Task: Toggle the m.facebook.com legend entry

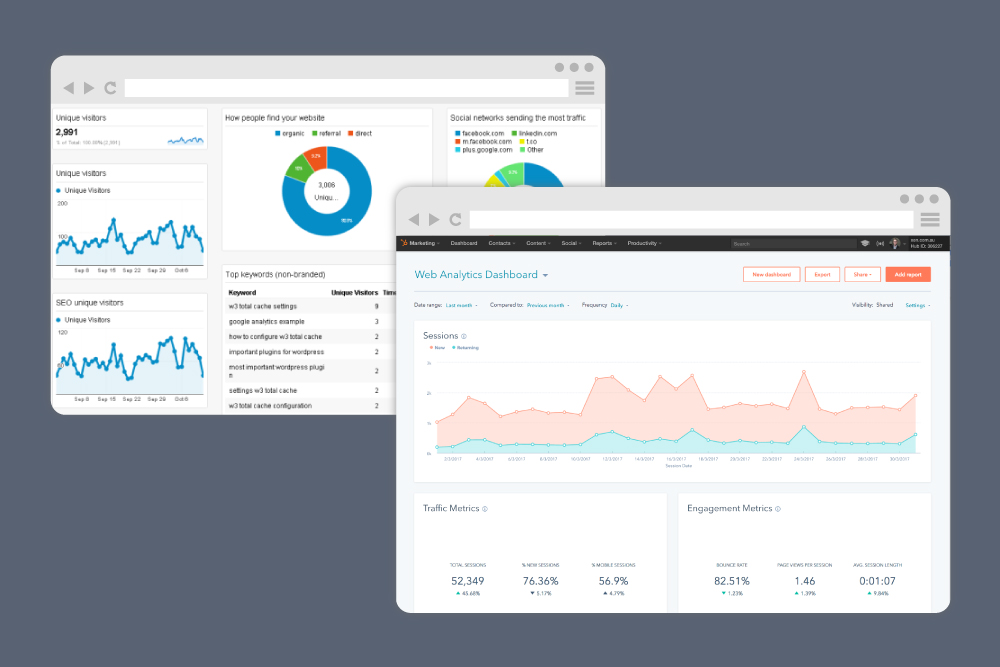Action: 483,142
